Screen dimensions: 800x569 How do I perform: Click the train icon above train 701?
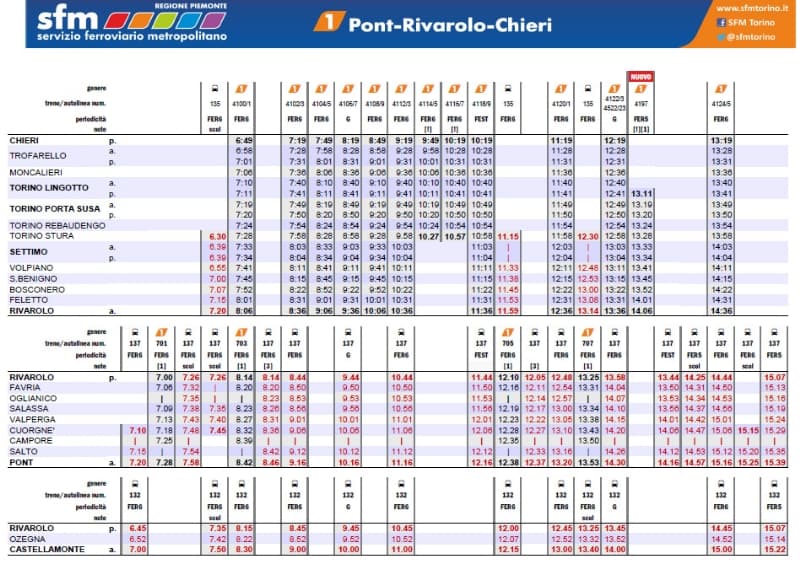click(x=164, y=332)
